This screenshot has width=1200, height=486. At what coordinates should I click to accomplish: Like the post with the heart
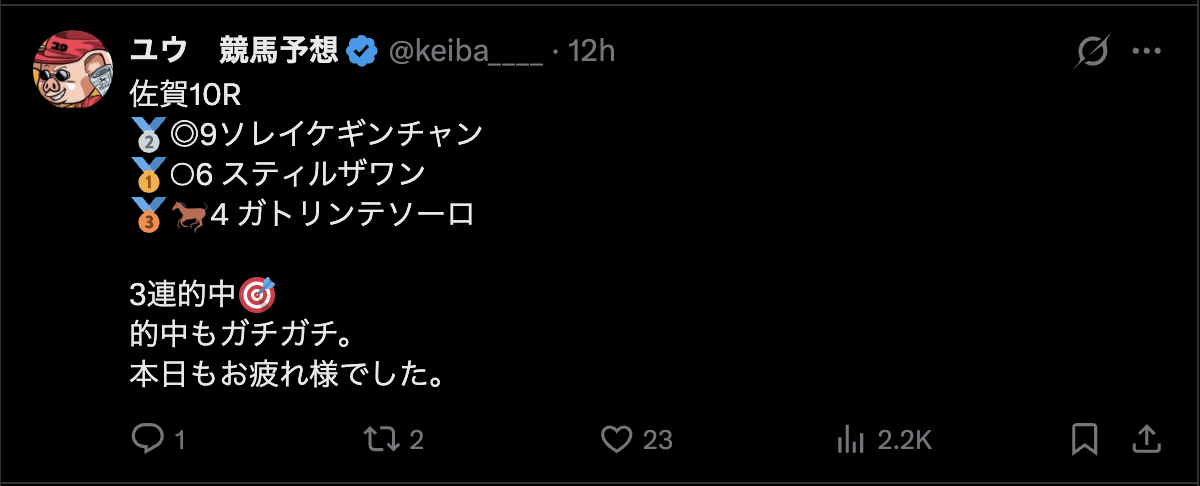pos(617,438)
